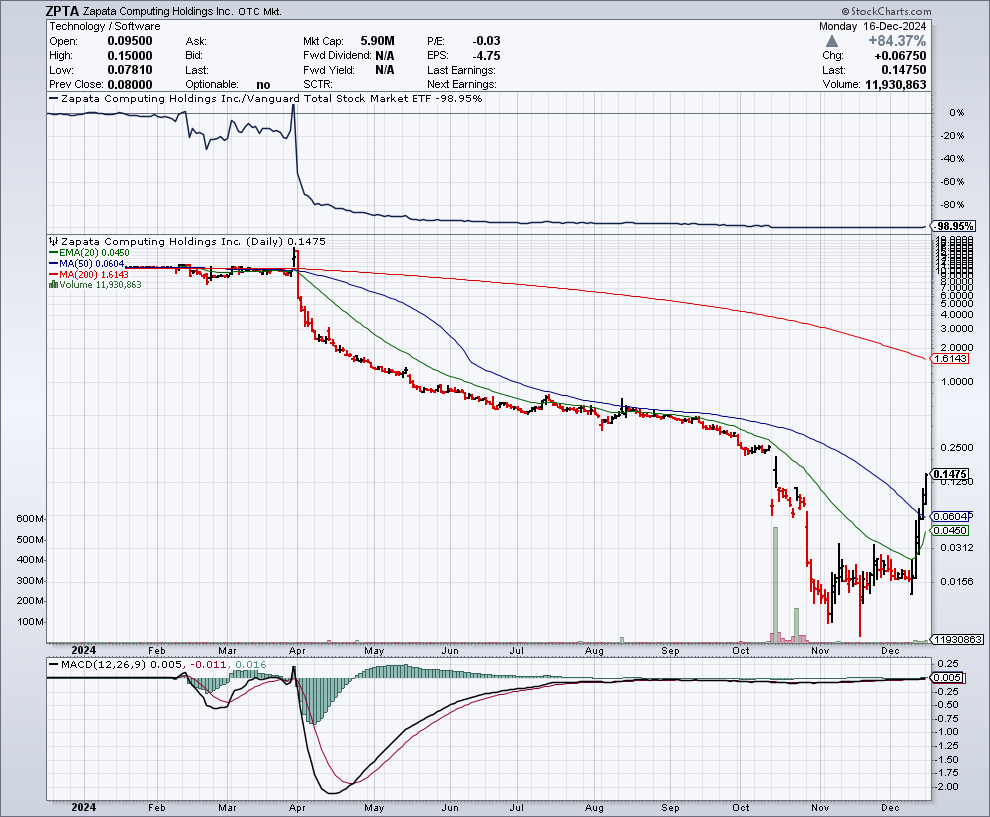The height and width of the screenshot is (817, 990).
Task: Click the 1.6143 MA(200) price axis tag
Action: point(950,359)
